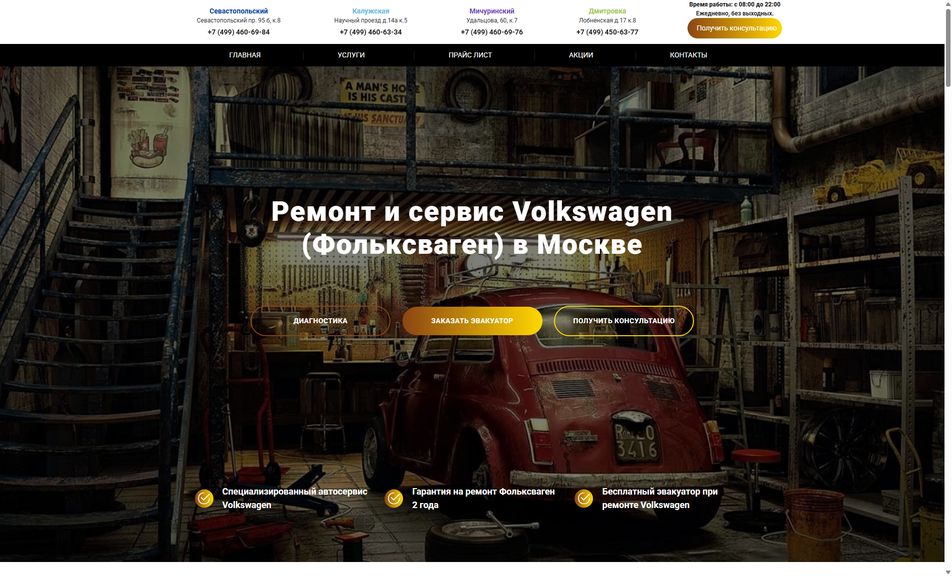Click the checkmark icon beside Специализированный автосервис
This screenshot has height=576, width=952.
(x=204, y=498)
